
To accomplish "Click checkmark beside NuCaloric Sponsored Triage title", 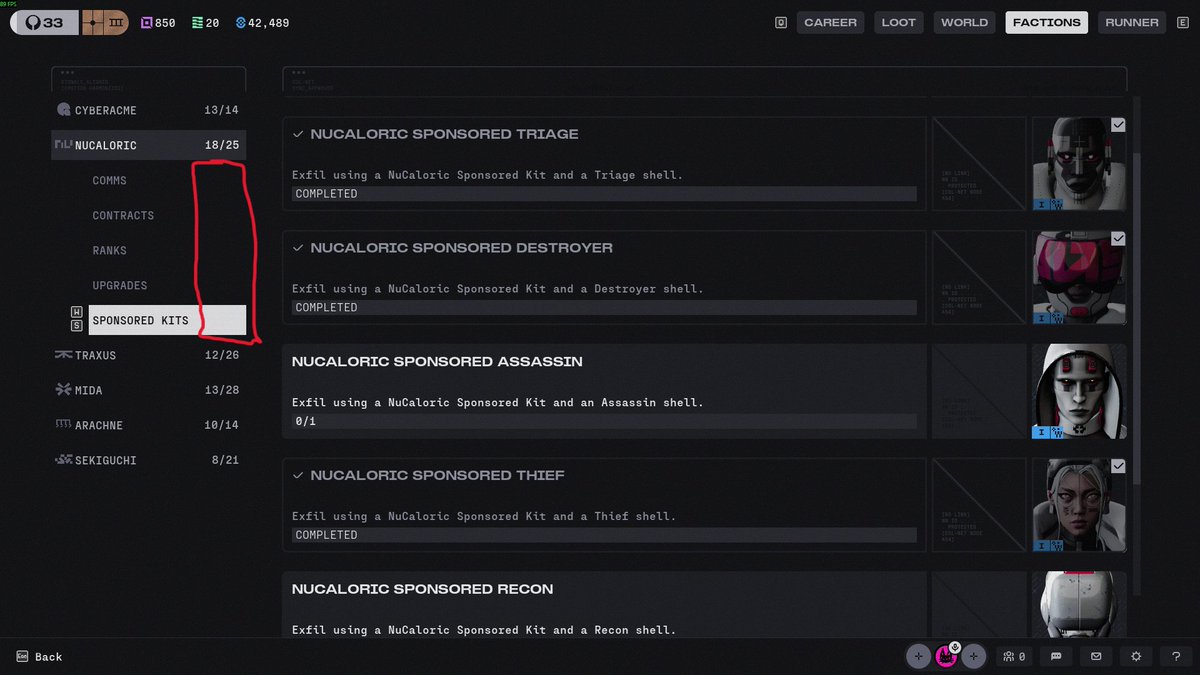I will tap(298, 134).
